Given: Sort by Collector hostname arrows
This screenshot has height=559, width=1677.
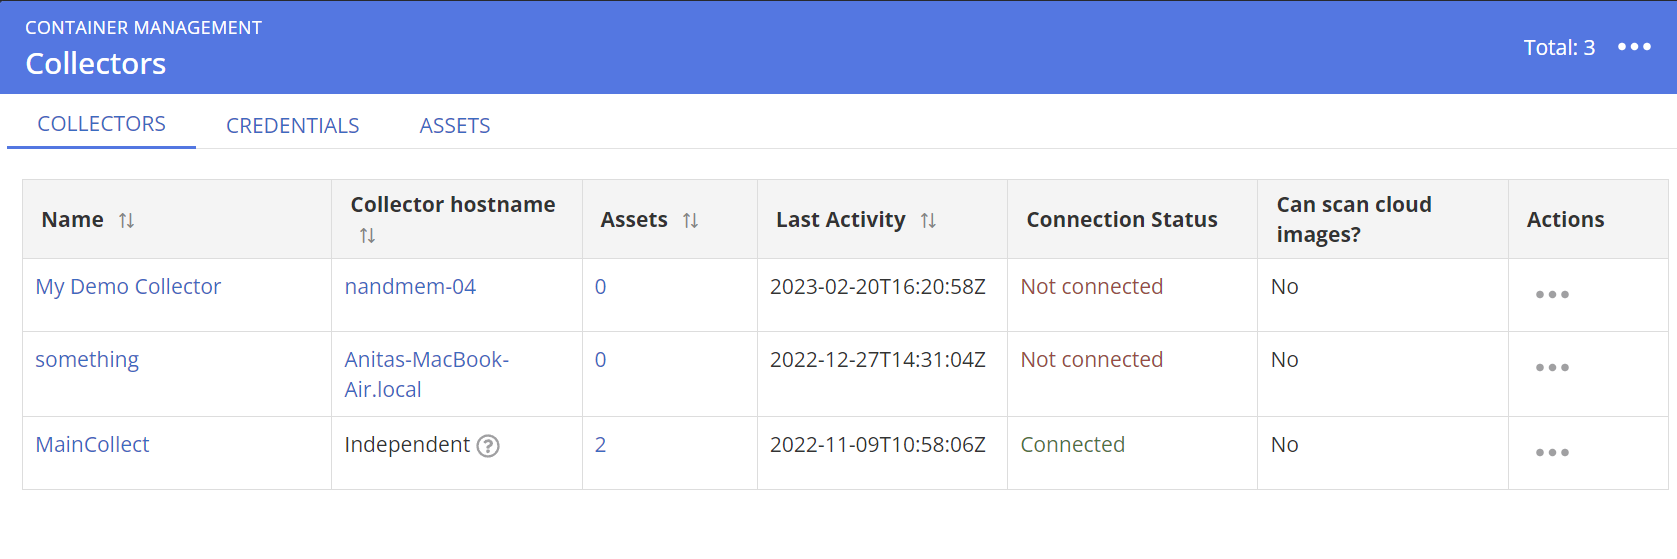Looking at the screenshot, I should click(367, 236).
